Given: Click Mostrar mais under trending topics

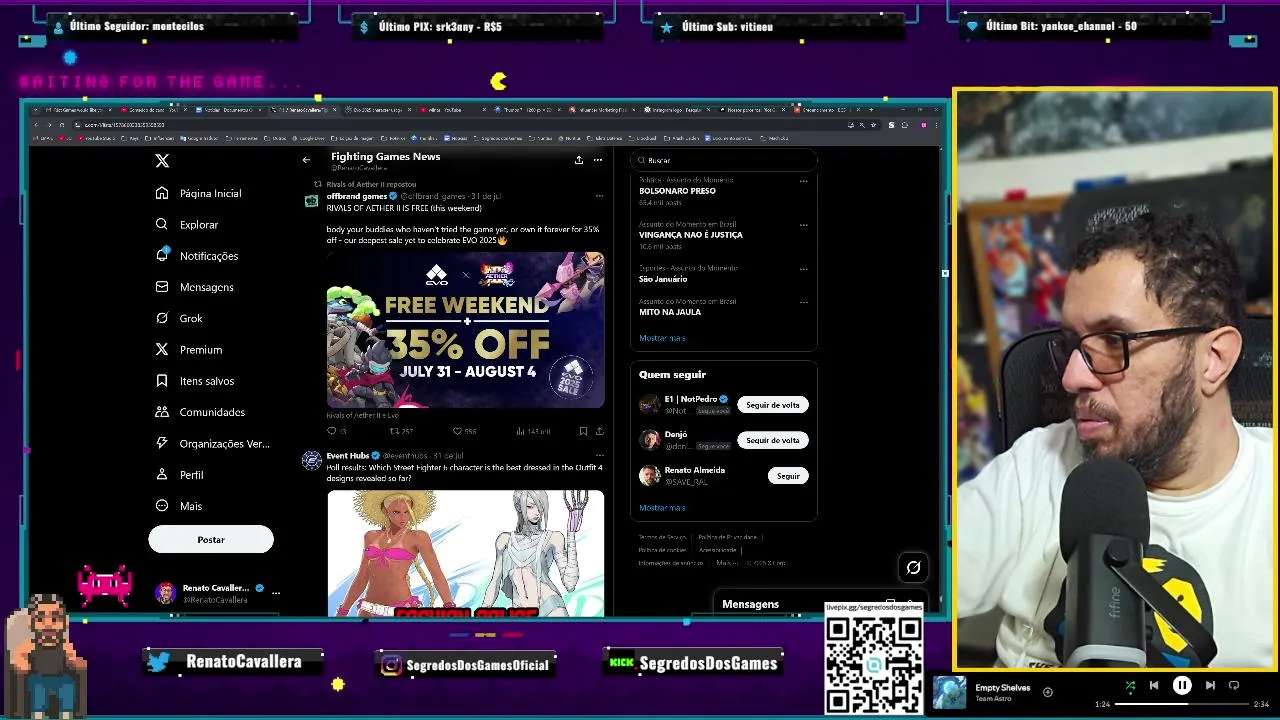Looking at the screenshot, I should click(x=662, y=338).
